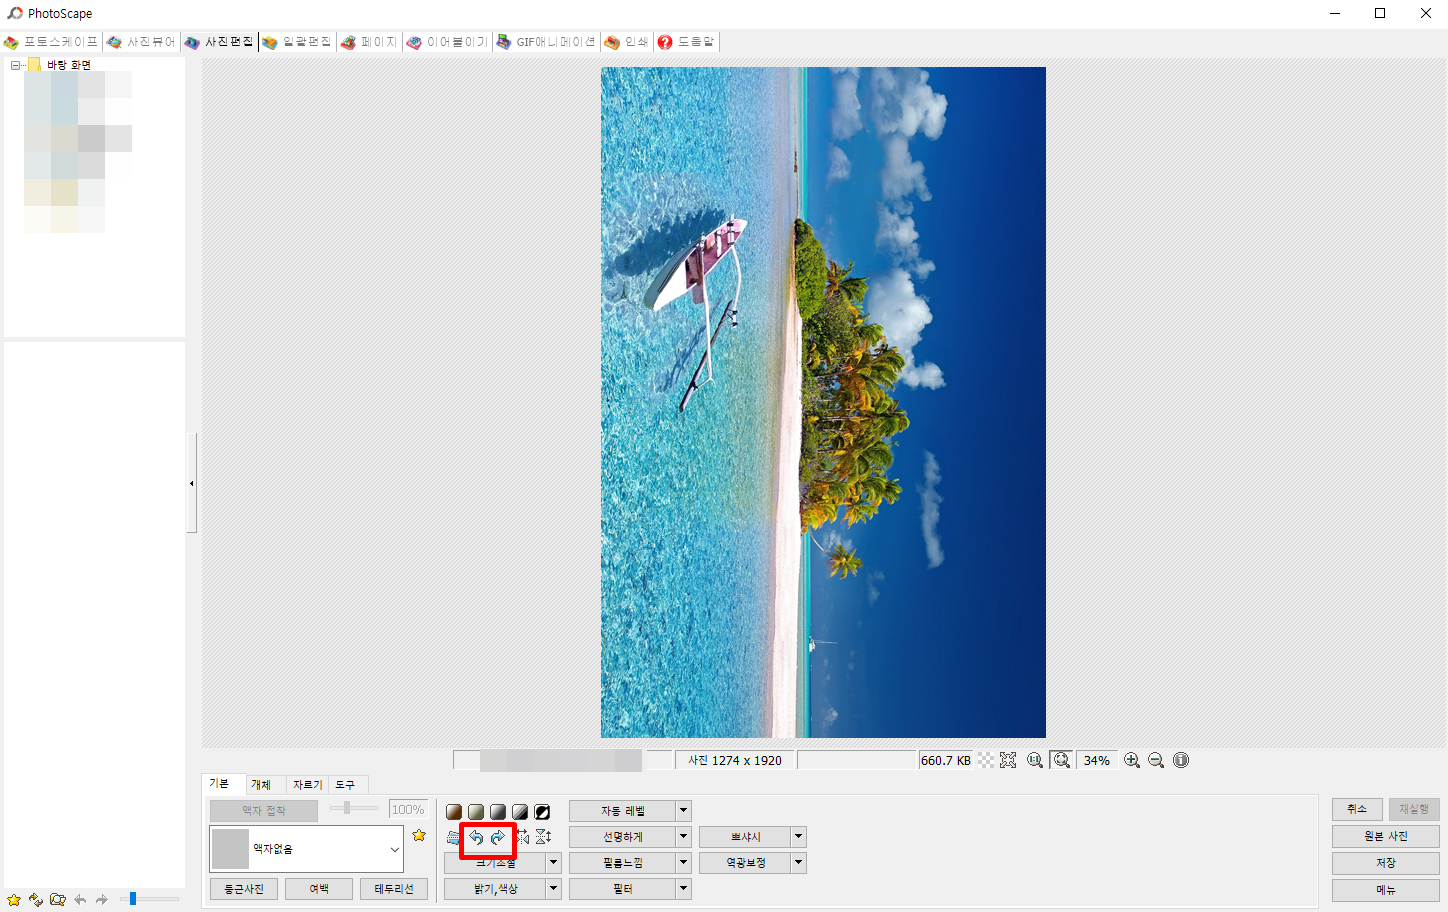Click the vertical flip icon
This screenshot has width=1448, height=912.
543,837
